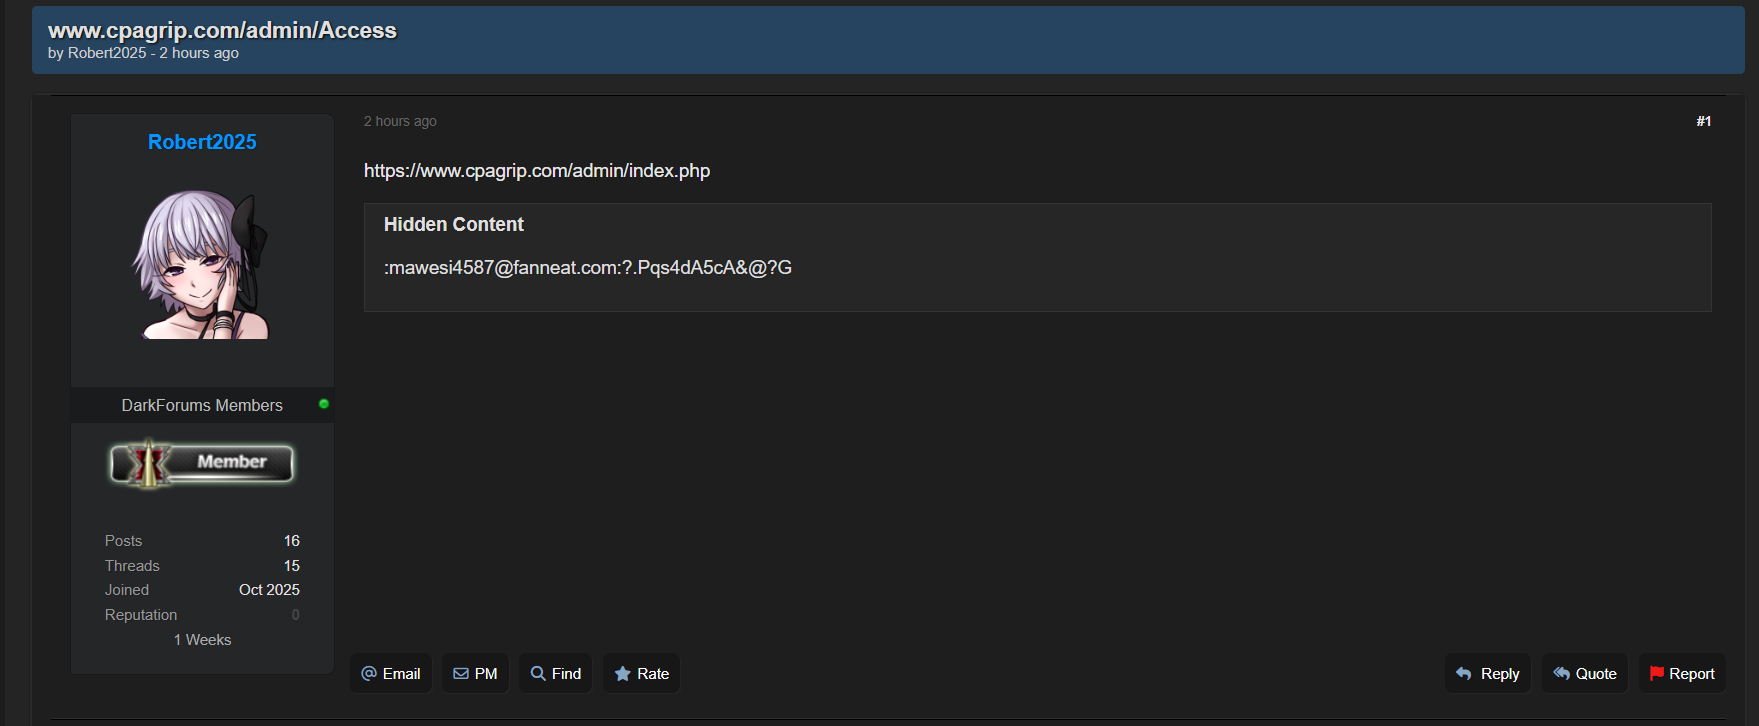
Task: Click the thread title in the header
Action: point(222,30)
